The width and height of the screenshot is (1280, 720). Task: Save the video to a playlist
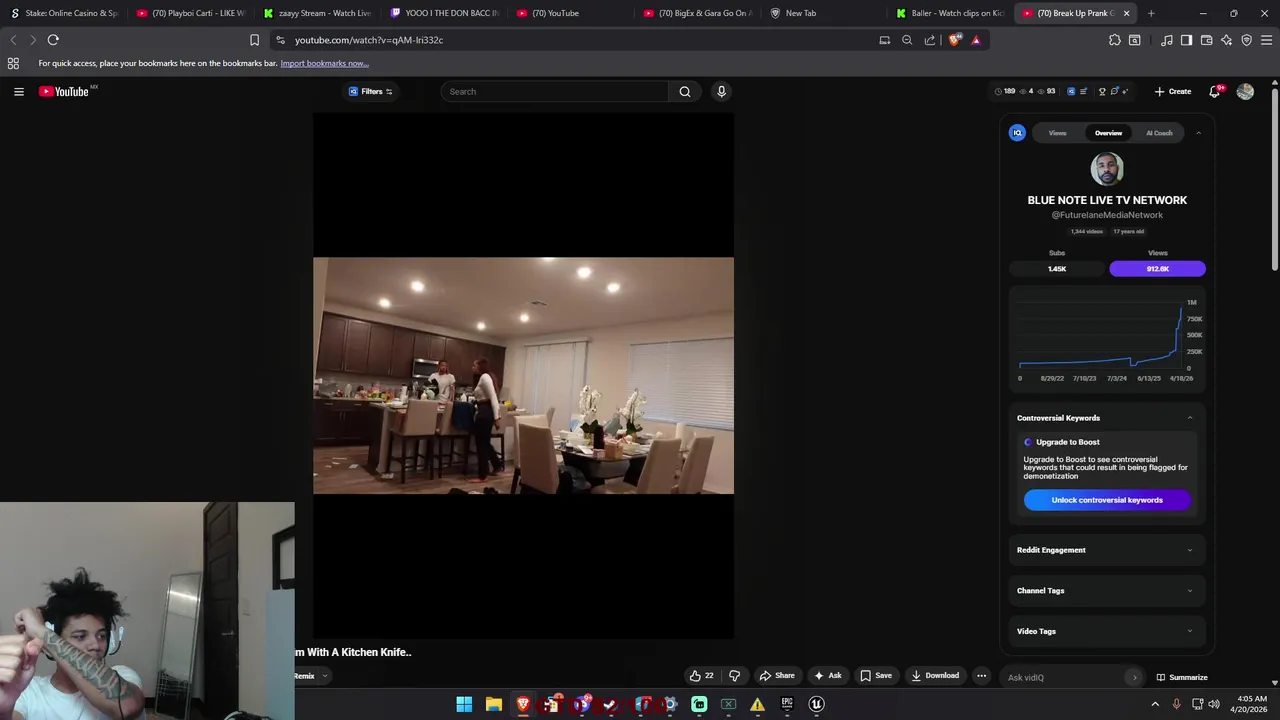click(x=875, y=676)
